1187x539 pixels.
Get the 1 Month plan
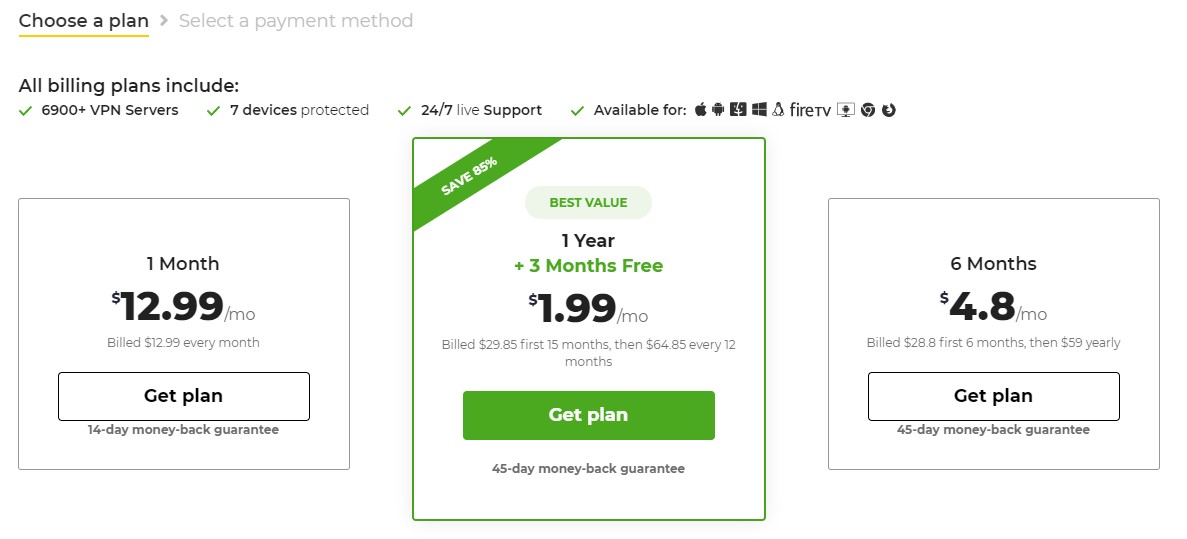coord(184,396)
